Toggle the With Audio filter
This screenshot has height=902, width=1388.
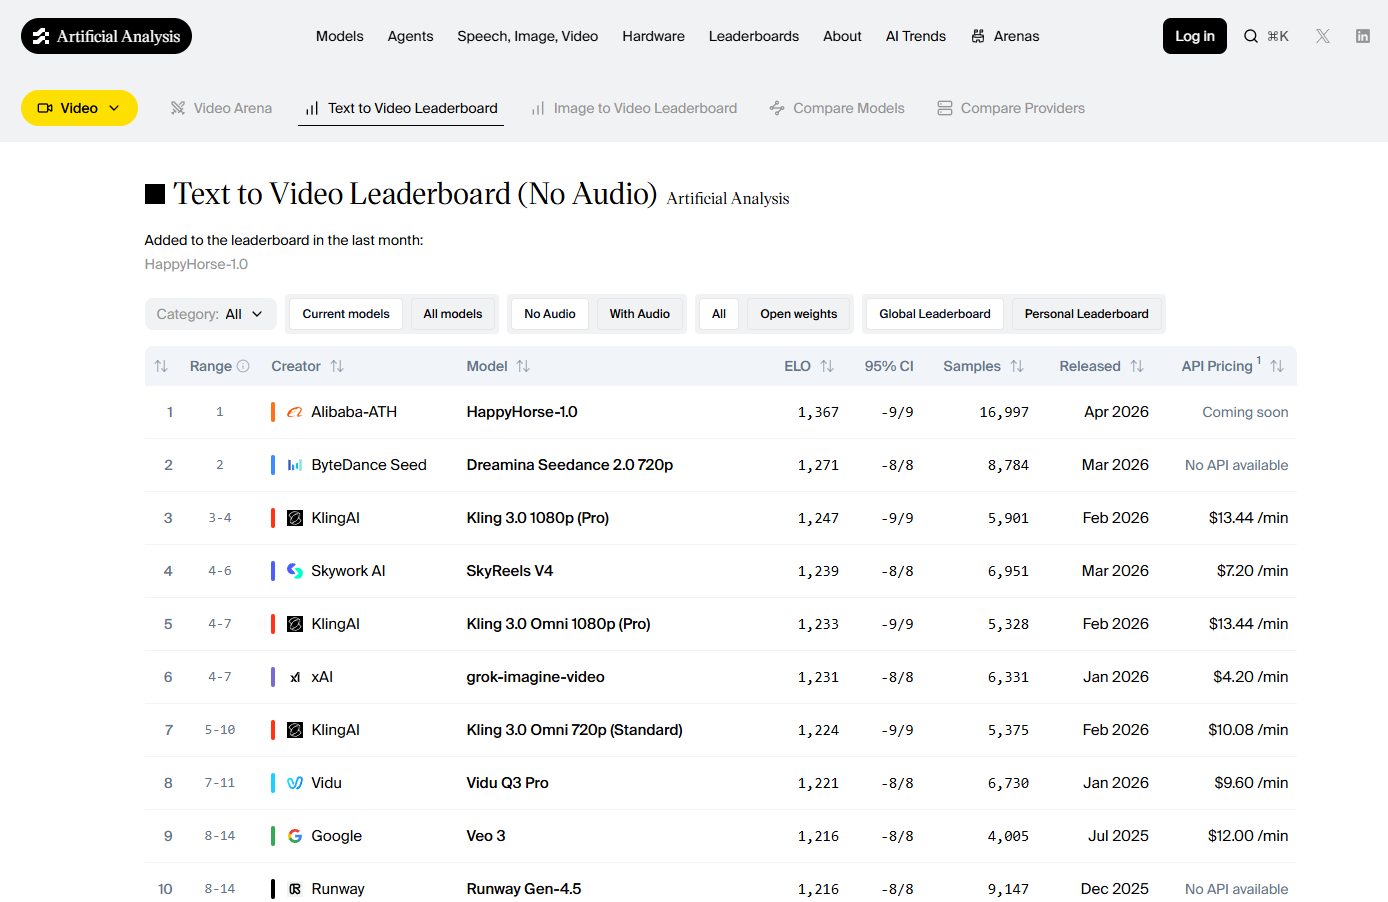pyautogui.click(x=640, y=314)
